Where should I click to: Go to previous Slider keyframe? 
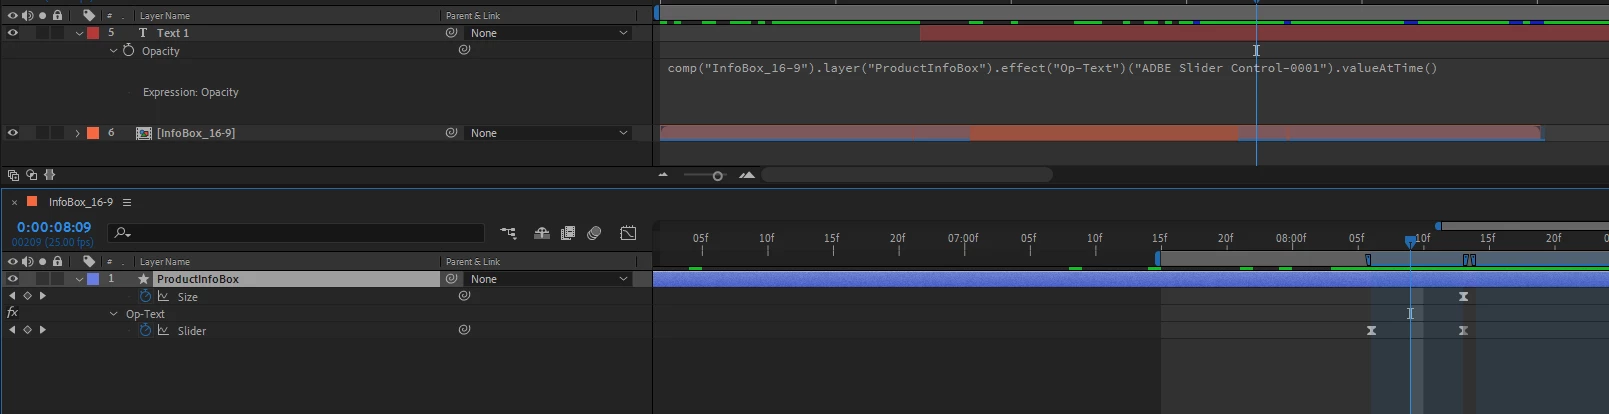point(12,330)
